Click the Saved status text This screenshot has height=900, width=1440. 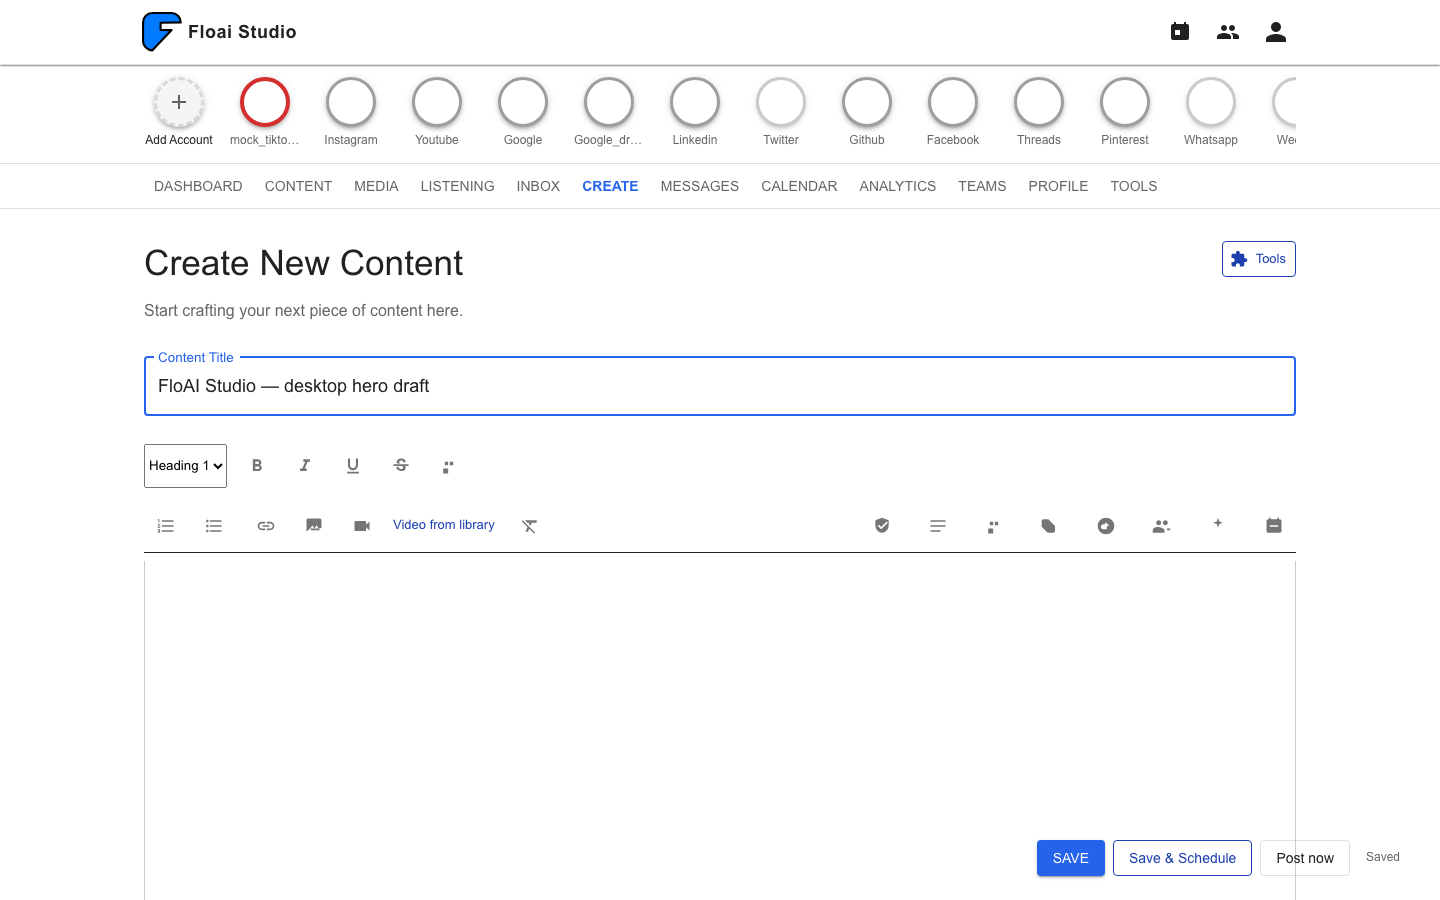[1383, 857]
